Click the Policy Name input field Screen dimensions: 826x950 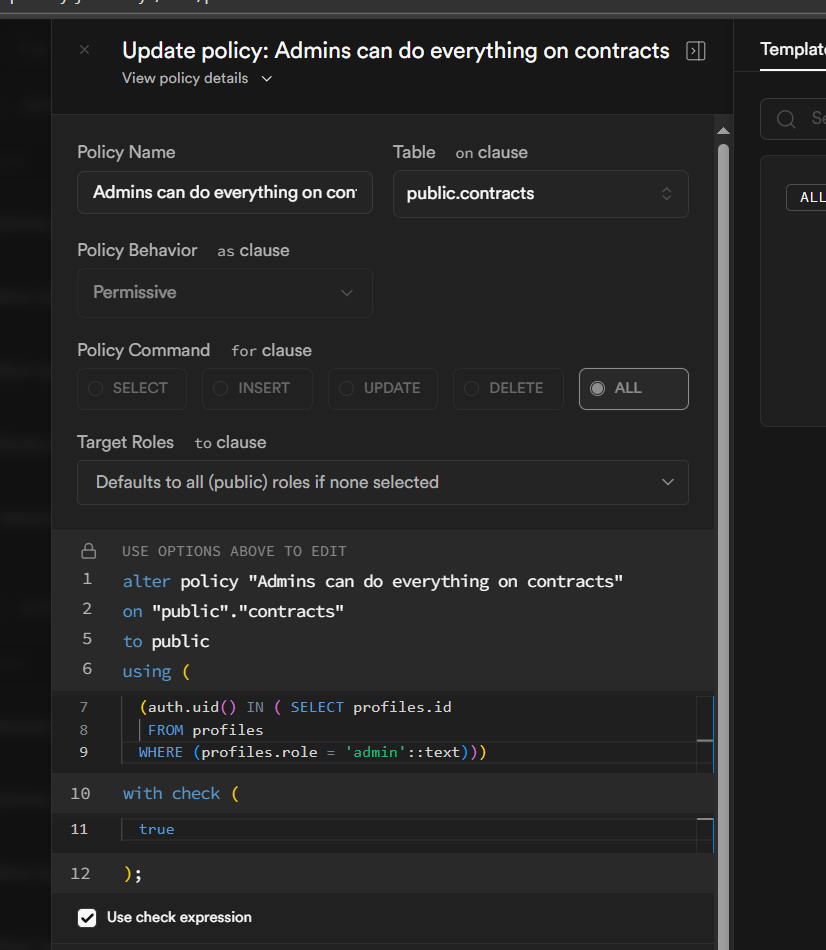click(225, 192)
